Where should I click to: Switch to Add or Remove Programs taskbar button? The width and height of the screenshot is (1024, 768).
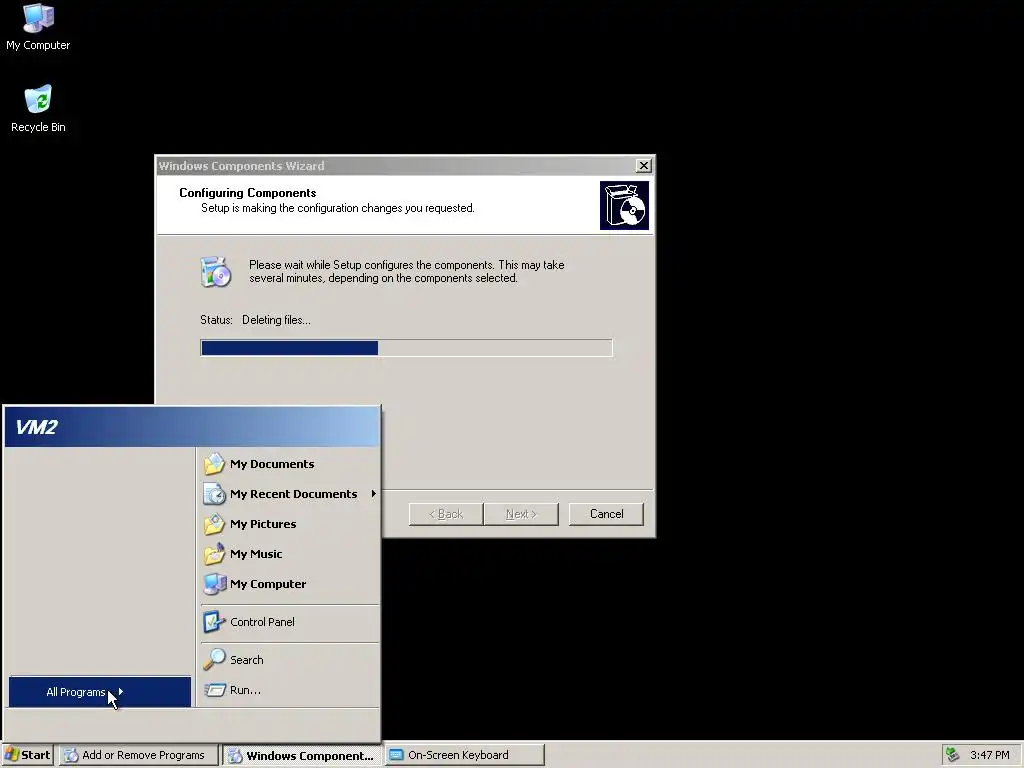click(x=138, y=755)
